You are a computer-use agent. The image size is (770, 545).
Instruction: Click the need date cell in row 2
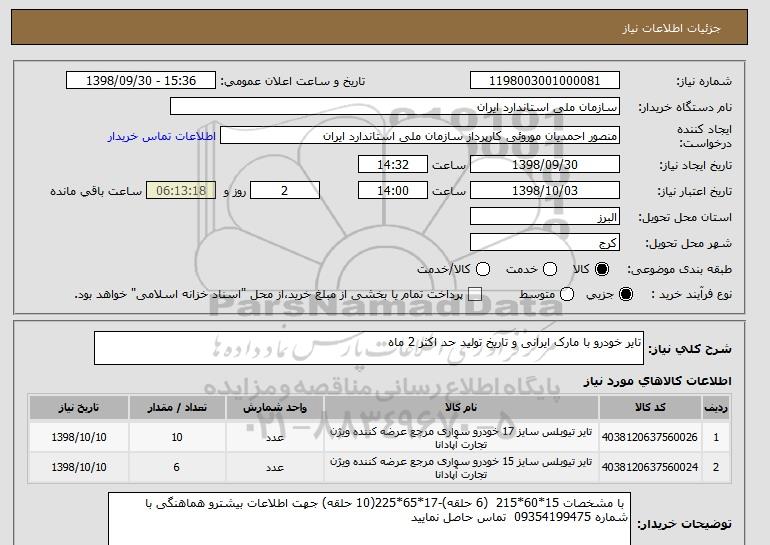[x=79, y=467]
